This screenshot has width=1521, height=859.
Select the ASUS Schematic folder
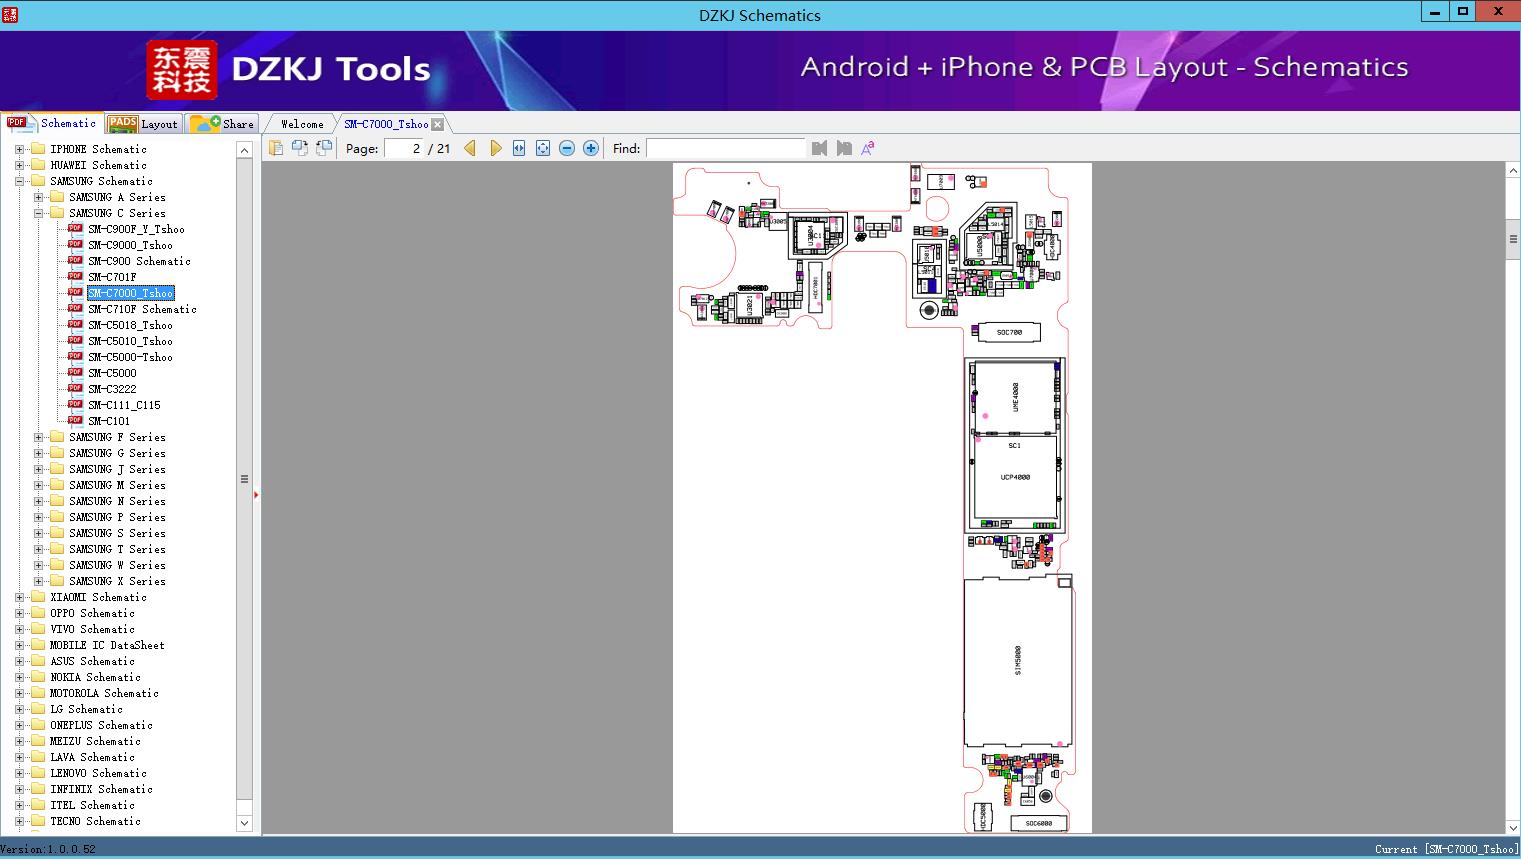click(92, 661)
